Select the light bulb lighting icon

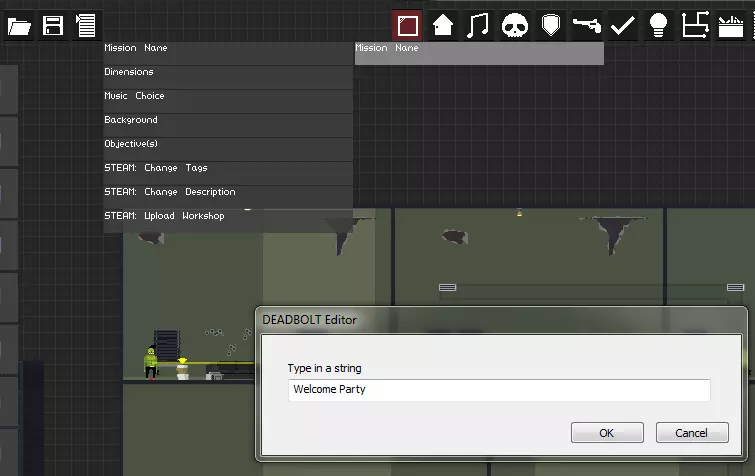pyautogui.click(x=658, y=26)
